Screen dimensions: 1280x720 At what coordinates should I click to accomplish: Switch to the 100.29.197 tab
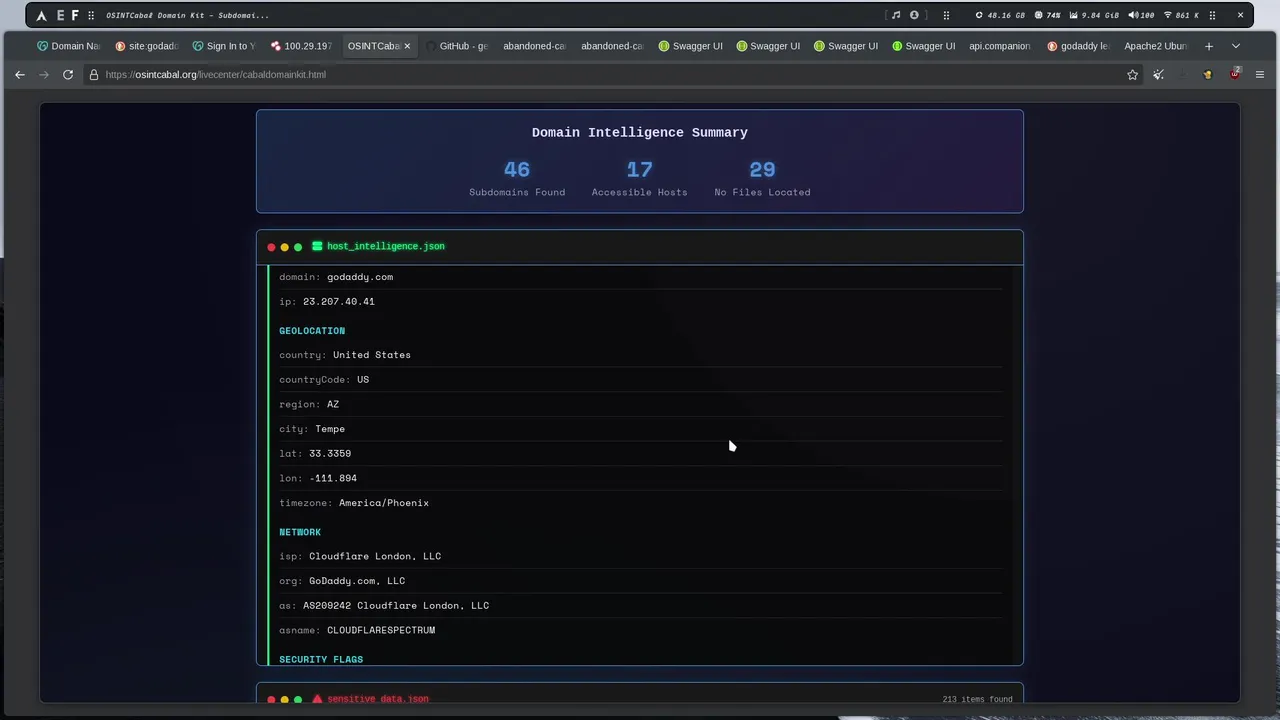pyautogui.click(x=301, y=46)
